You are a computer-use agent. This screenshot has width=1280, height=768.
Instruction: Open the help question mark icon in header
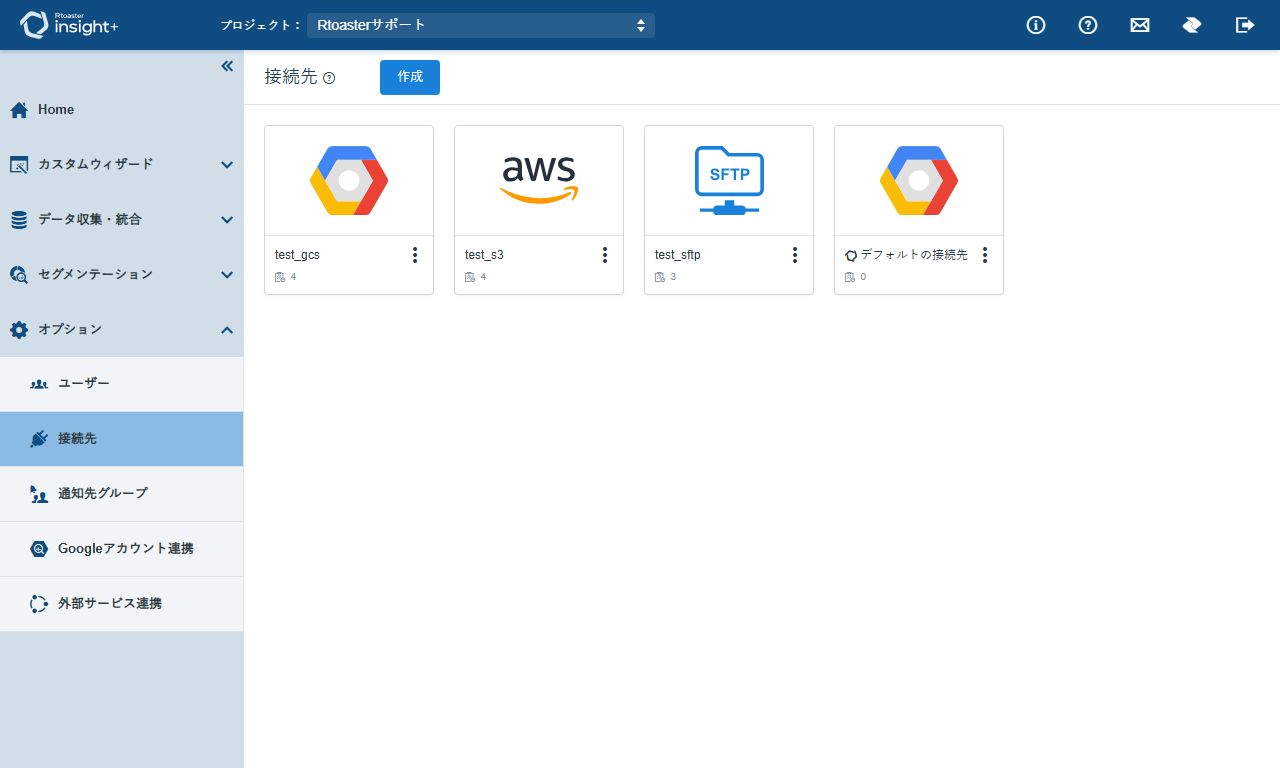pyautogui.click(x=1088, y=25)
